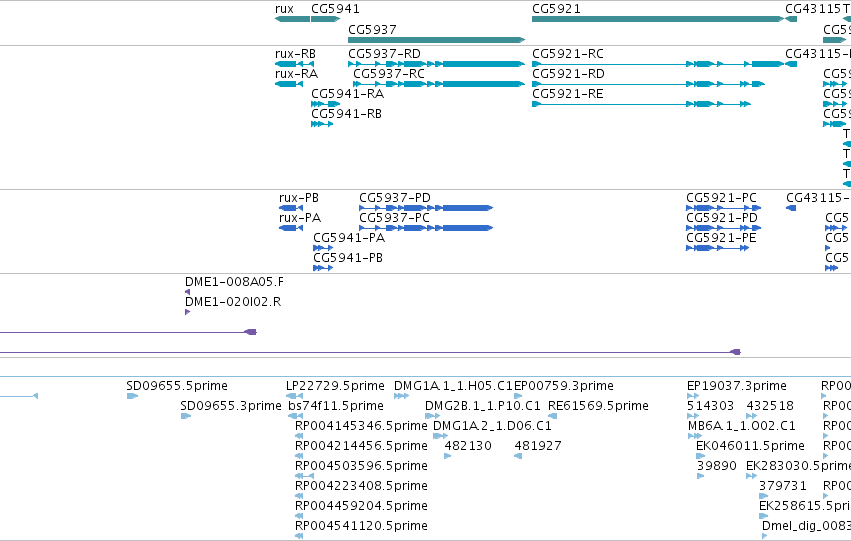The image size is (851, 541).
Task: Select the 482130 feature label
Action: tap(468, 446)
